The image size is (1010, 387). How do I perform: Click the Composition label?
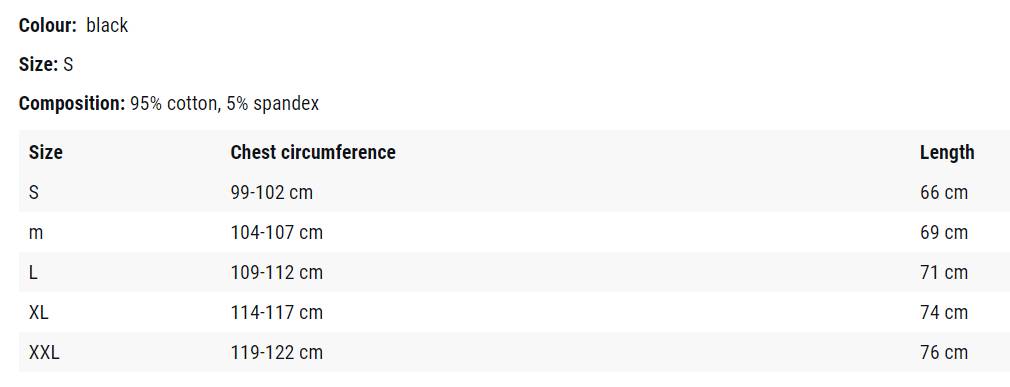point(72,104)
